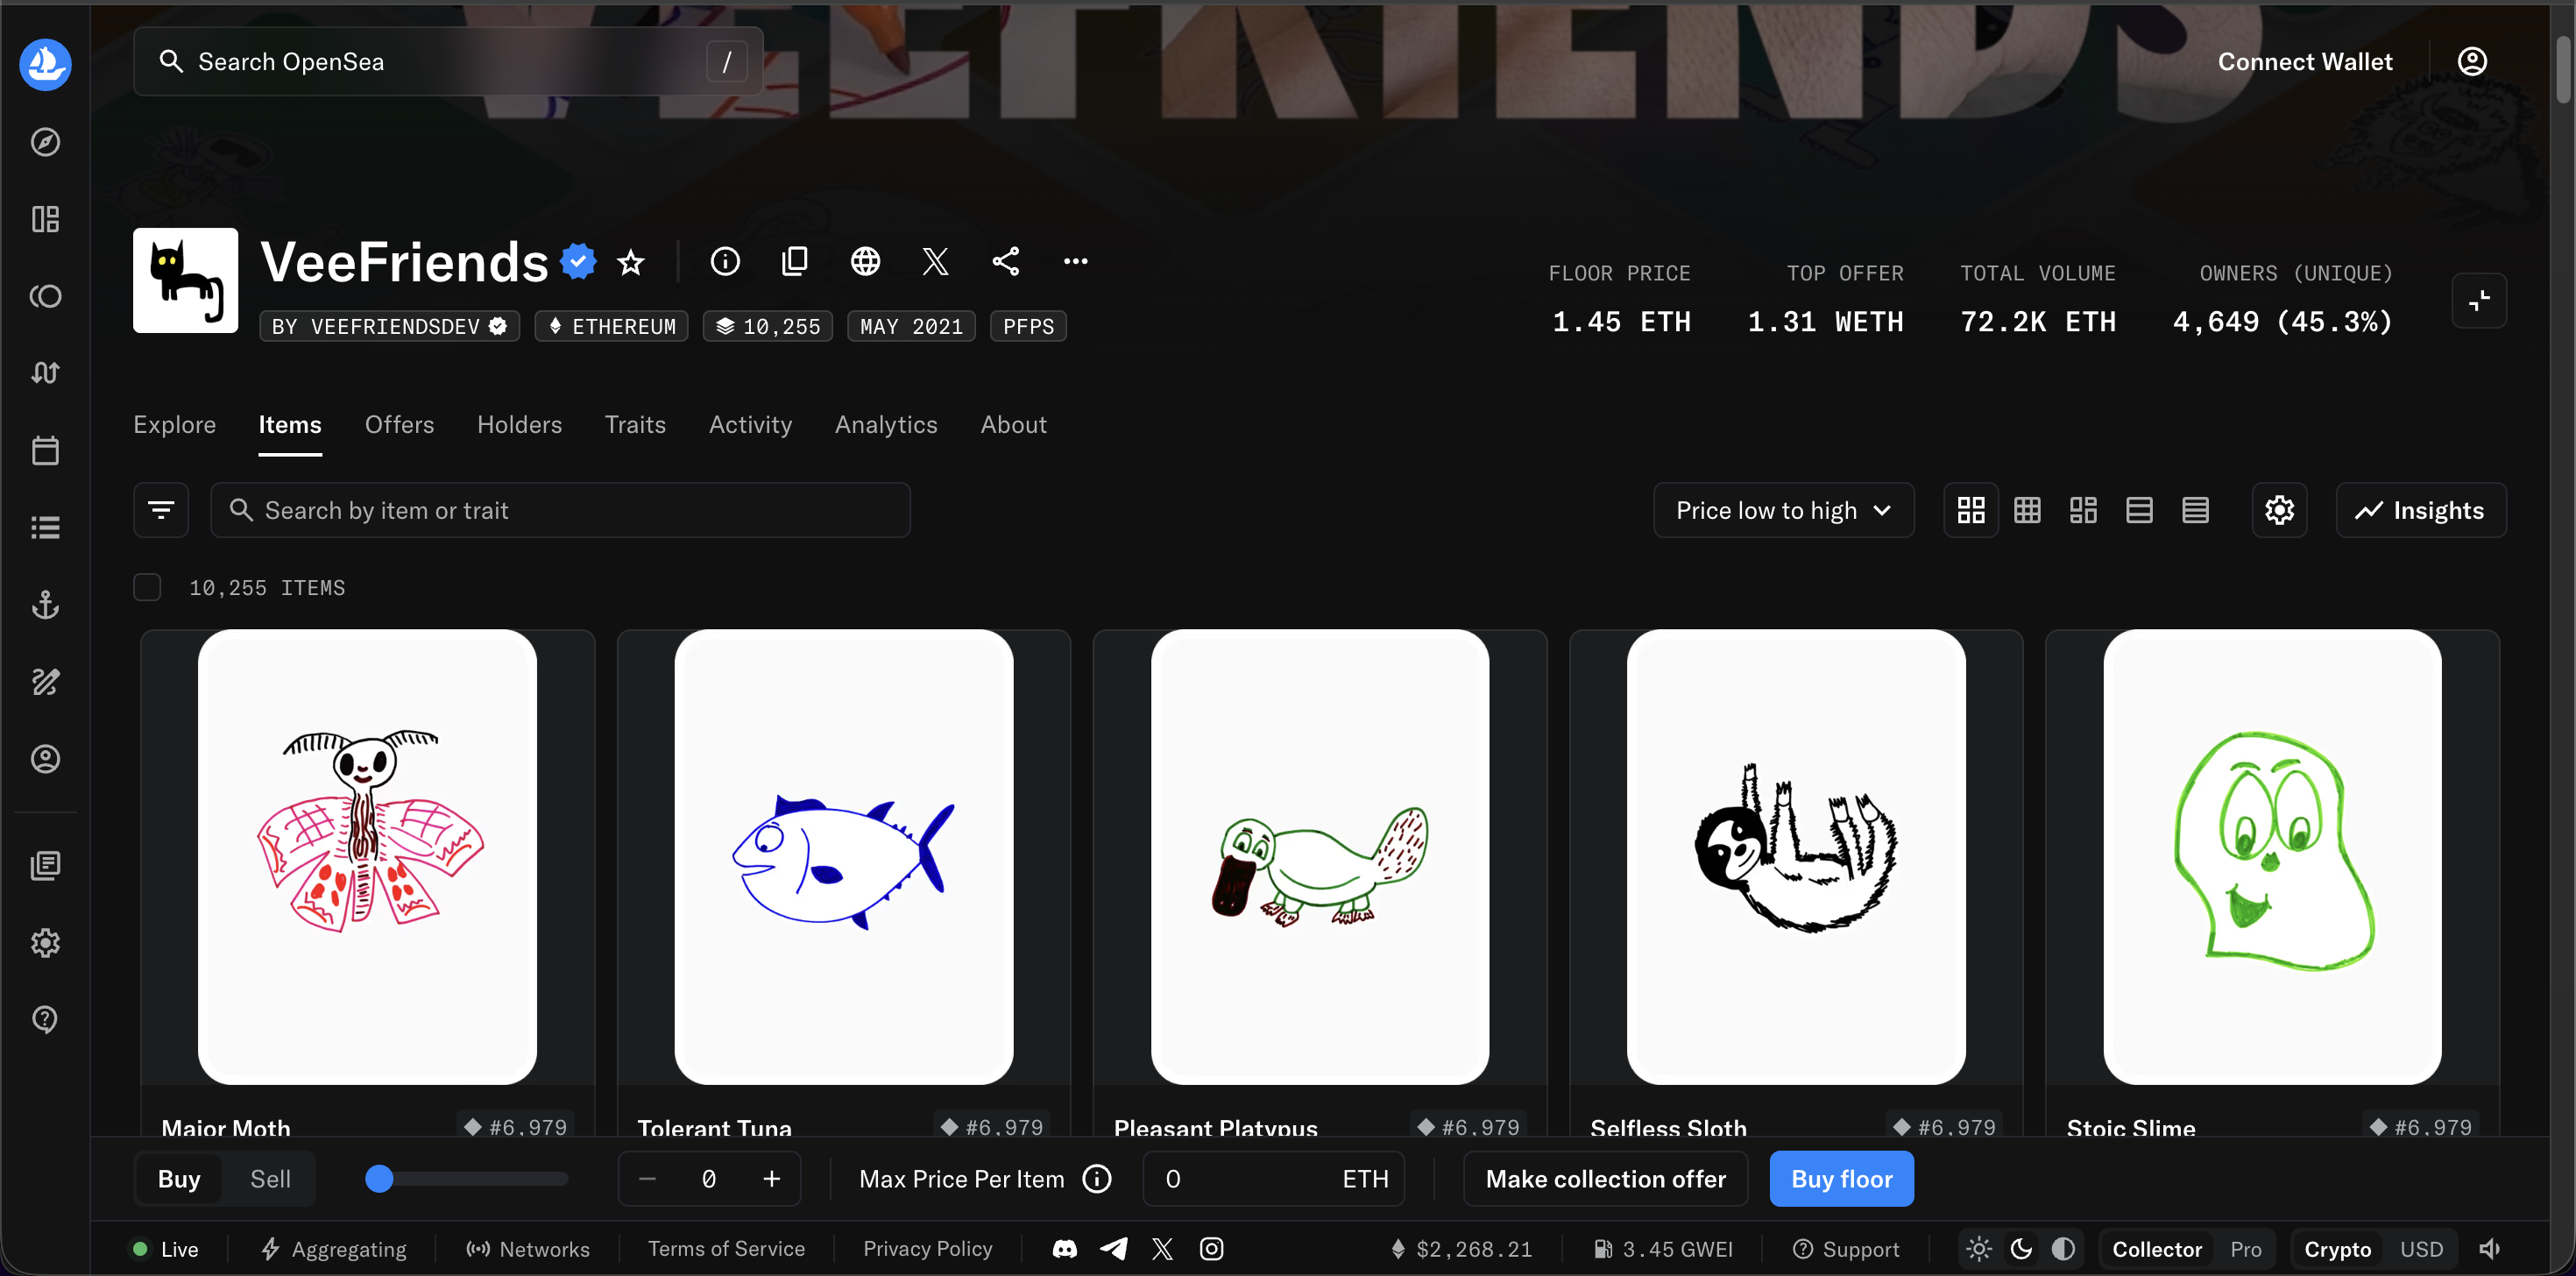The height and width of the screenshot is (1276, 2576).
Task: Open the collection website globe icon
Action: [x=865, y=262]
